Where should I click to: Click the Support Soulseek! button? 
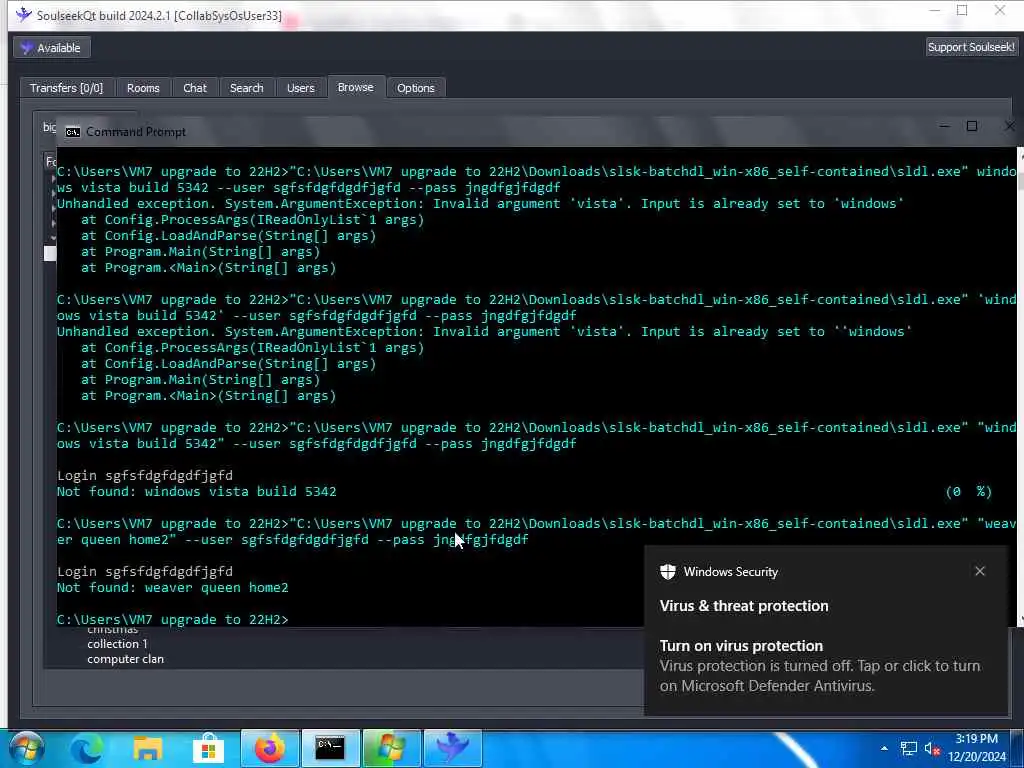(x=970, y=47)
